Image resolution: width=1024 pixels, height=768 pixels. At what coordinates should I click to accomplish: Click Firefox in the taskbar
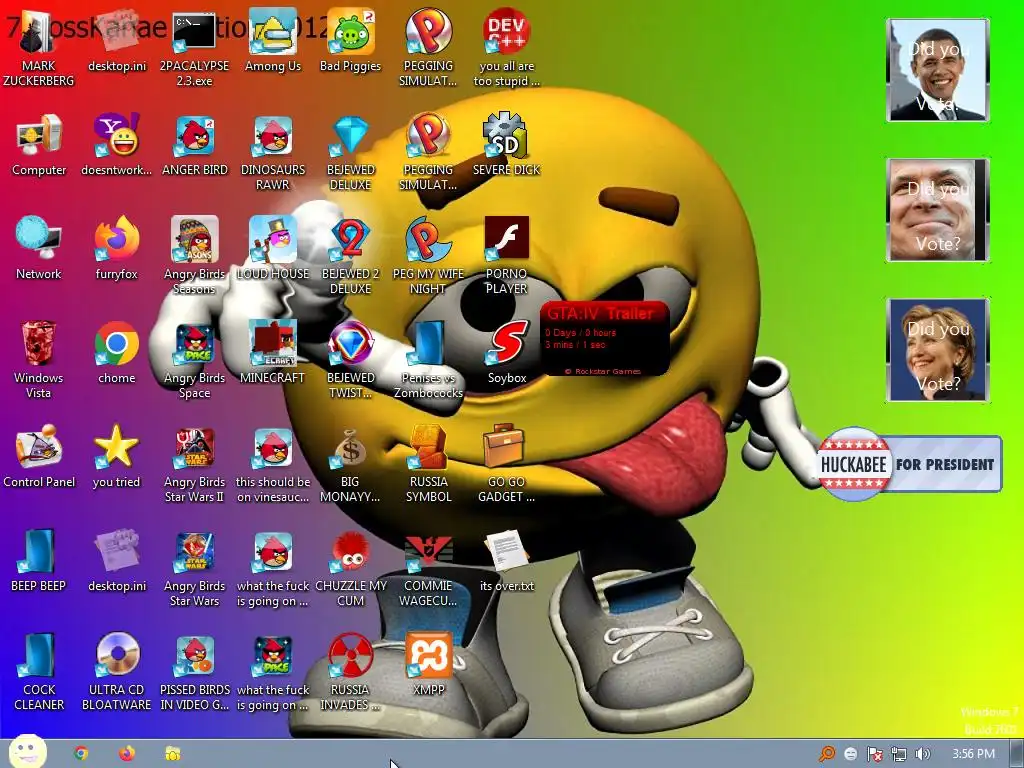[127, 754]
